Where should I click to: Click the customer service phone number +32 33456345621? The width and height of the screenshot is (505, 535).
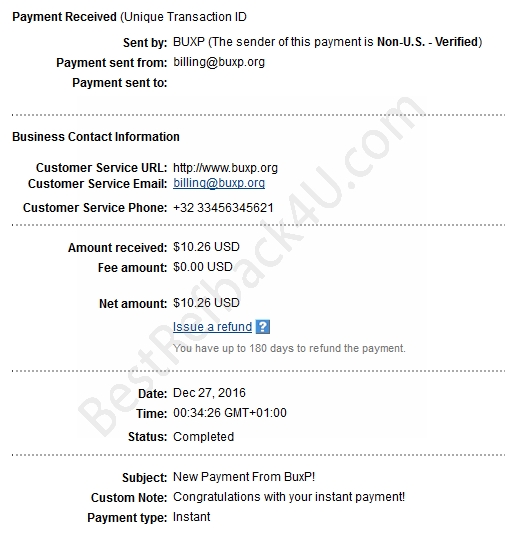click(223, 207)
